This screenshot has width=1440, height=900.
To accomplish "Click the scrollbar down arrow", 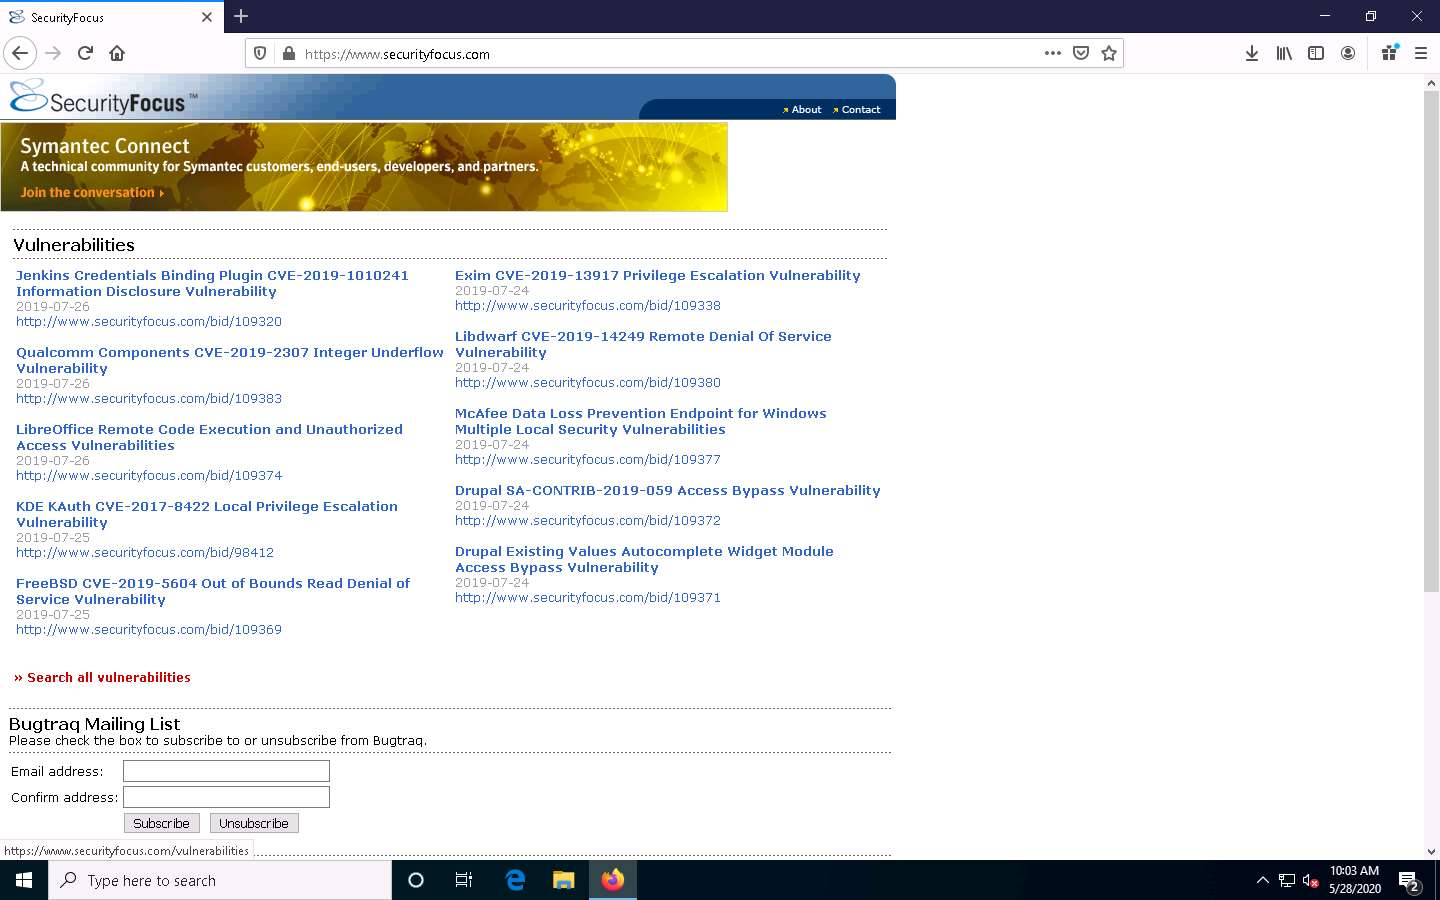I will (1431, 852).
